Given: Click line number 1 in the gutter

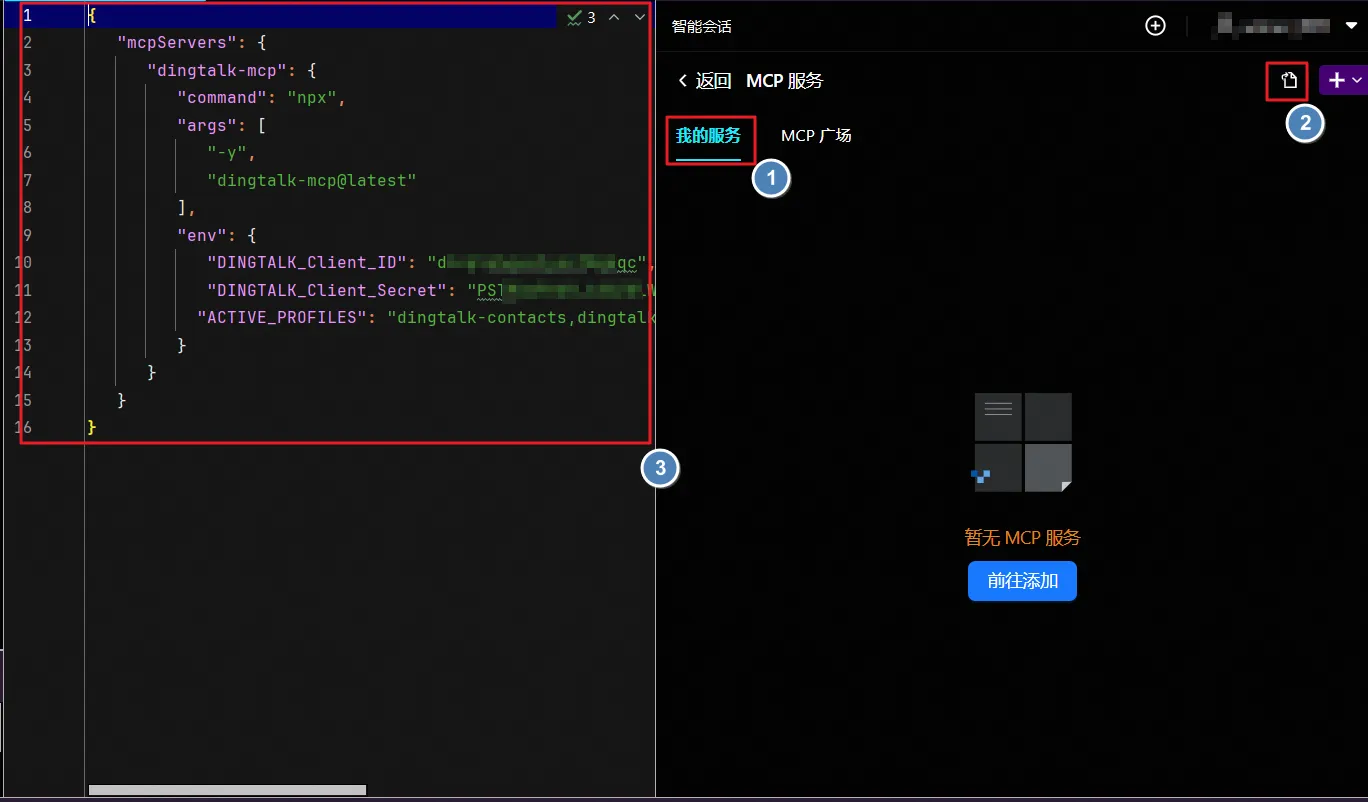Looking at the screenshot, I should click(x=27, y=16).
